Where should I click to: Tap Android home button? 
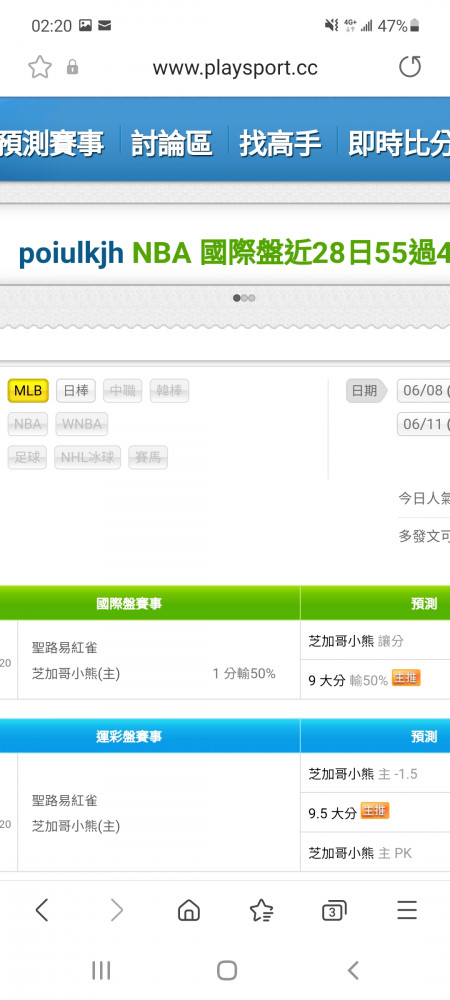(227, 971)
